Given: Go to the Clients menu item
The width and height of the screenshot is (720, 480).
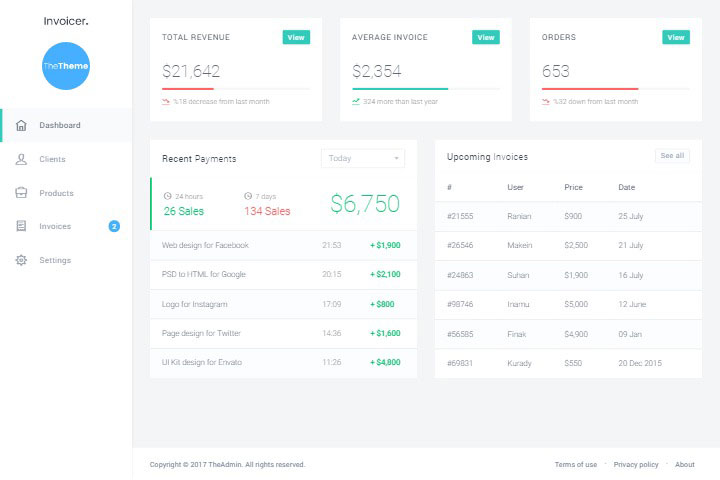Looking at the screenshot, I should 52,159.
